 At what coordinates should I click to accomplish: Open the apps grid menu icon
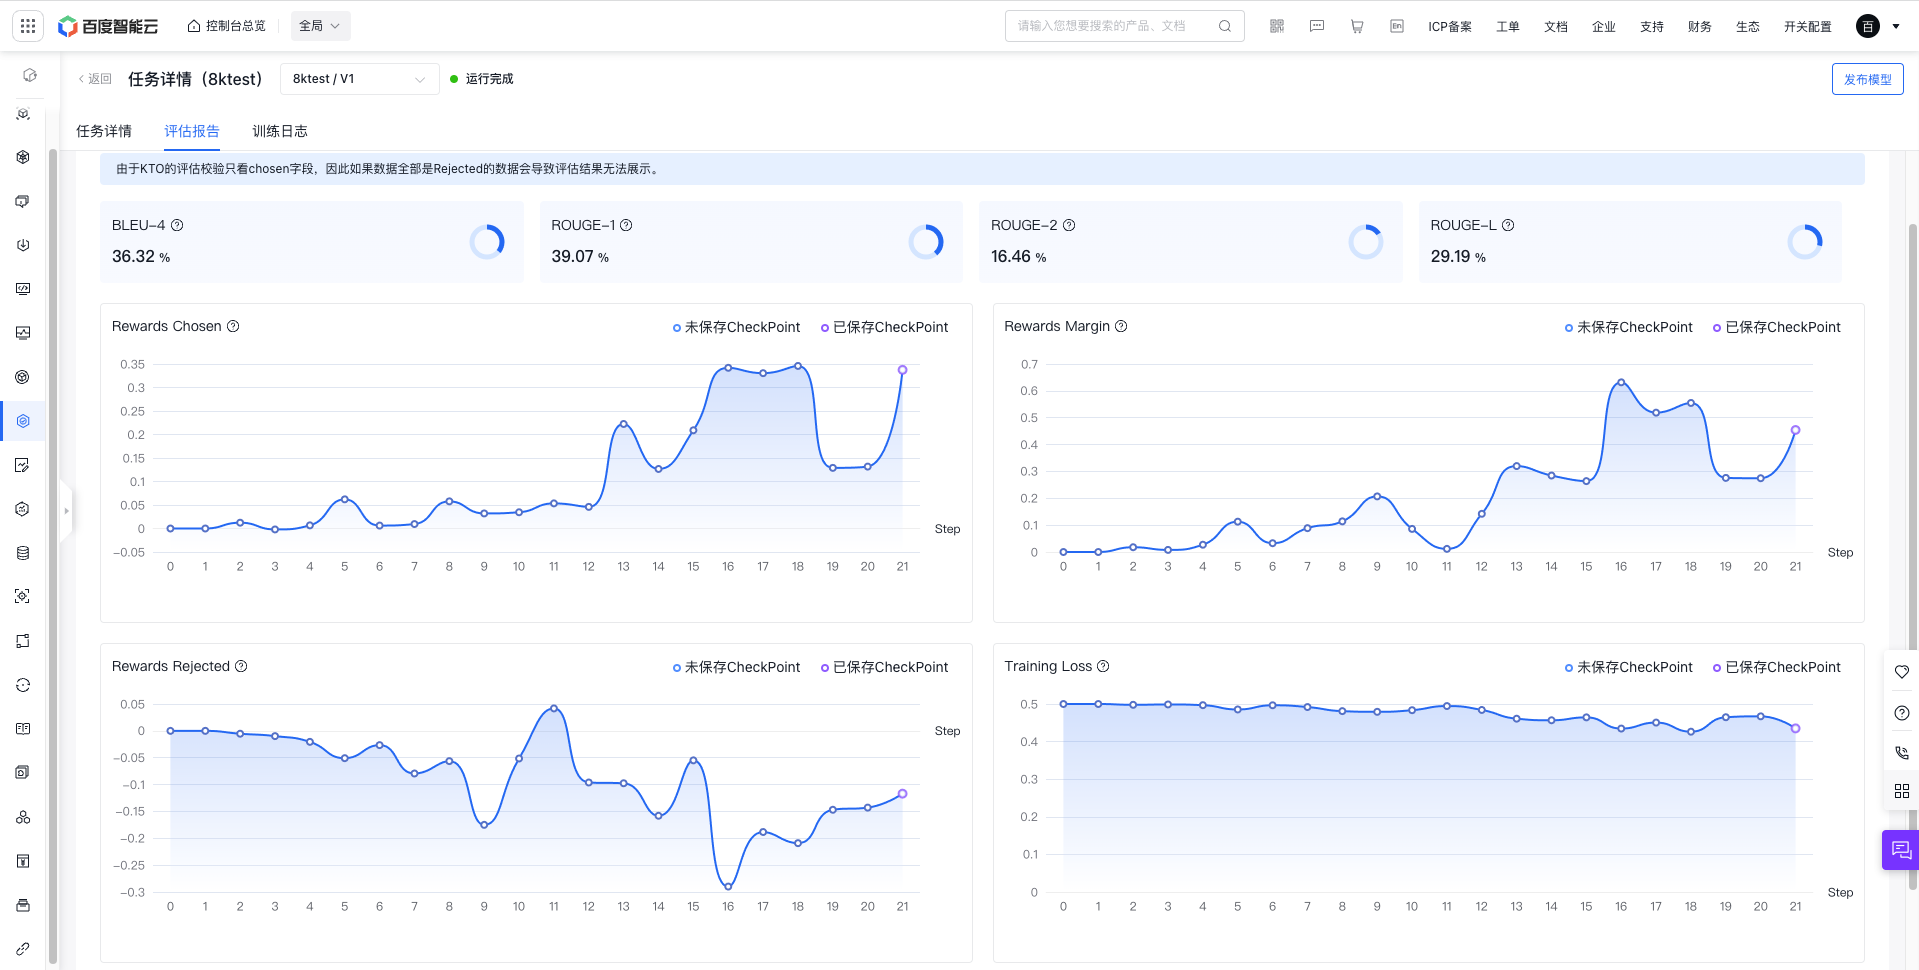pyautogui.click(x=28, y=26)
